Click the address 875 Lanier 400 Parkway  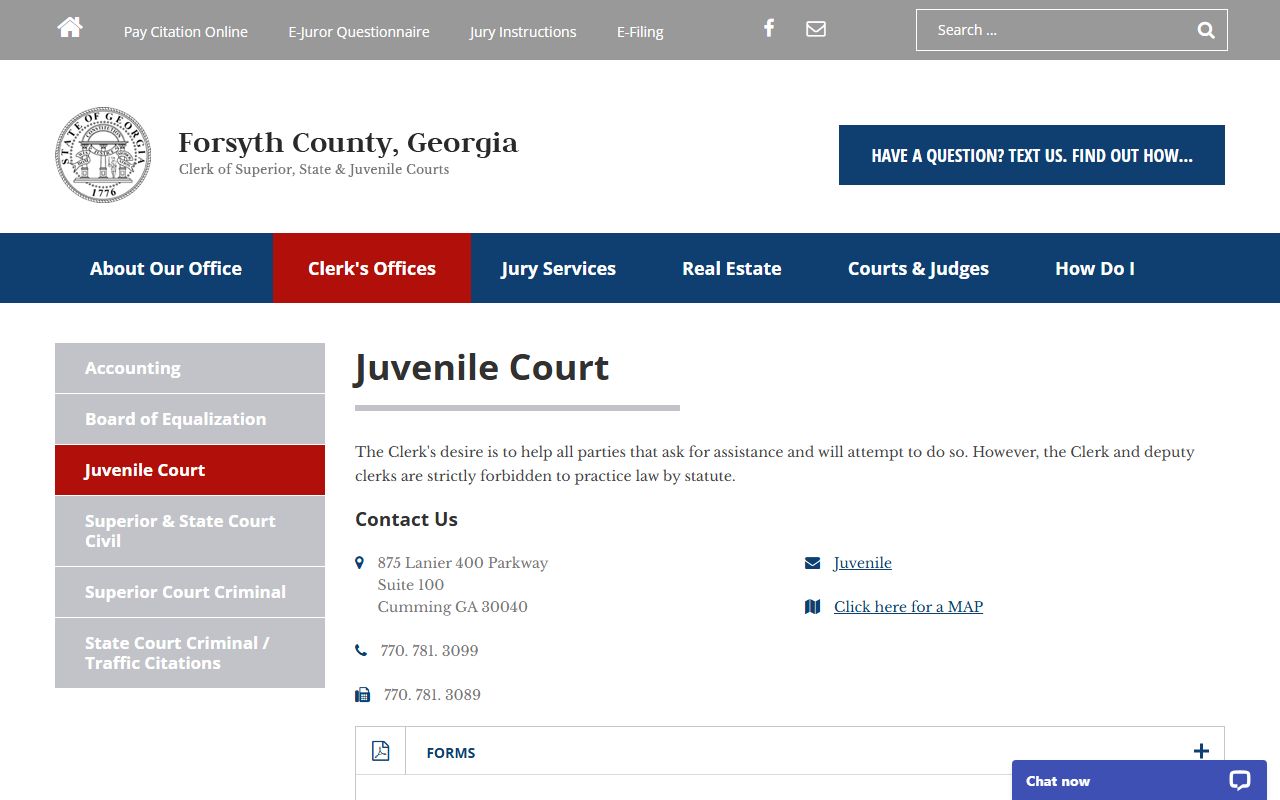tap(463, 563)
